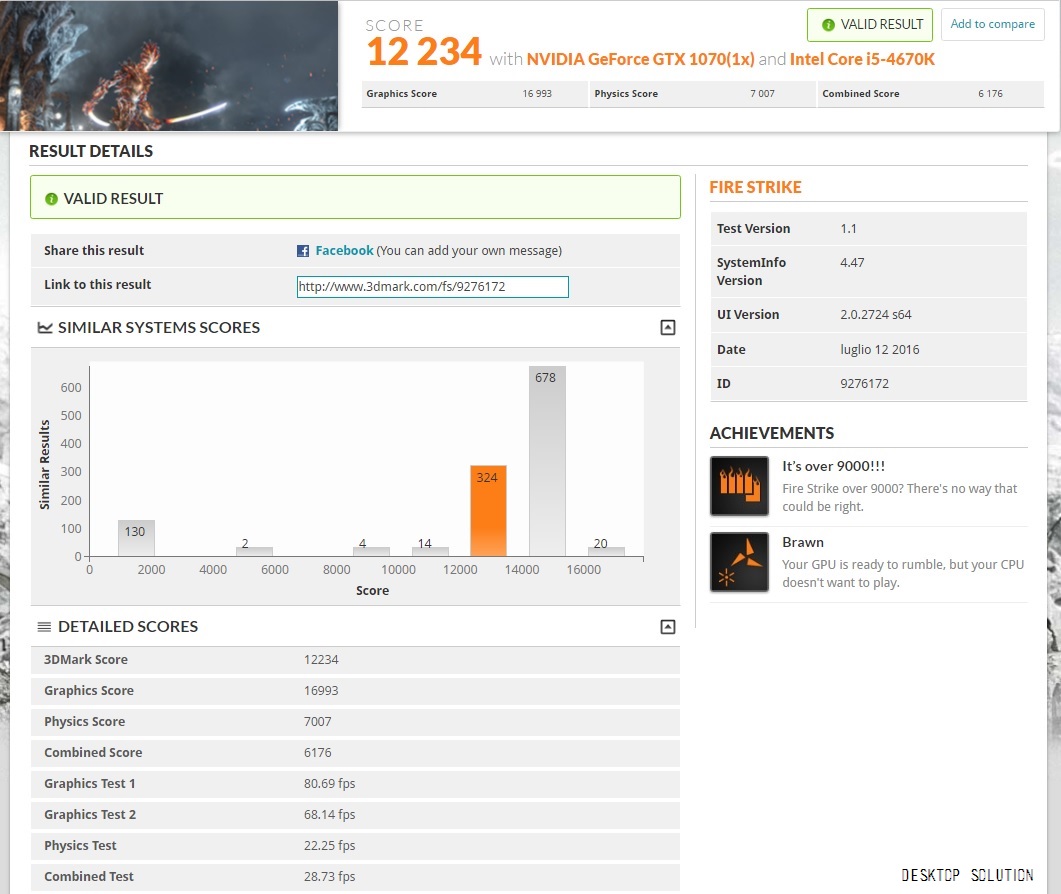Image resolution: width=1061 pixels, height=894 pixels.
Task: Click the info icon on the top Valid Result button
Action: [x=828, y=25]
